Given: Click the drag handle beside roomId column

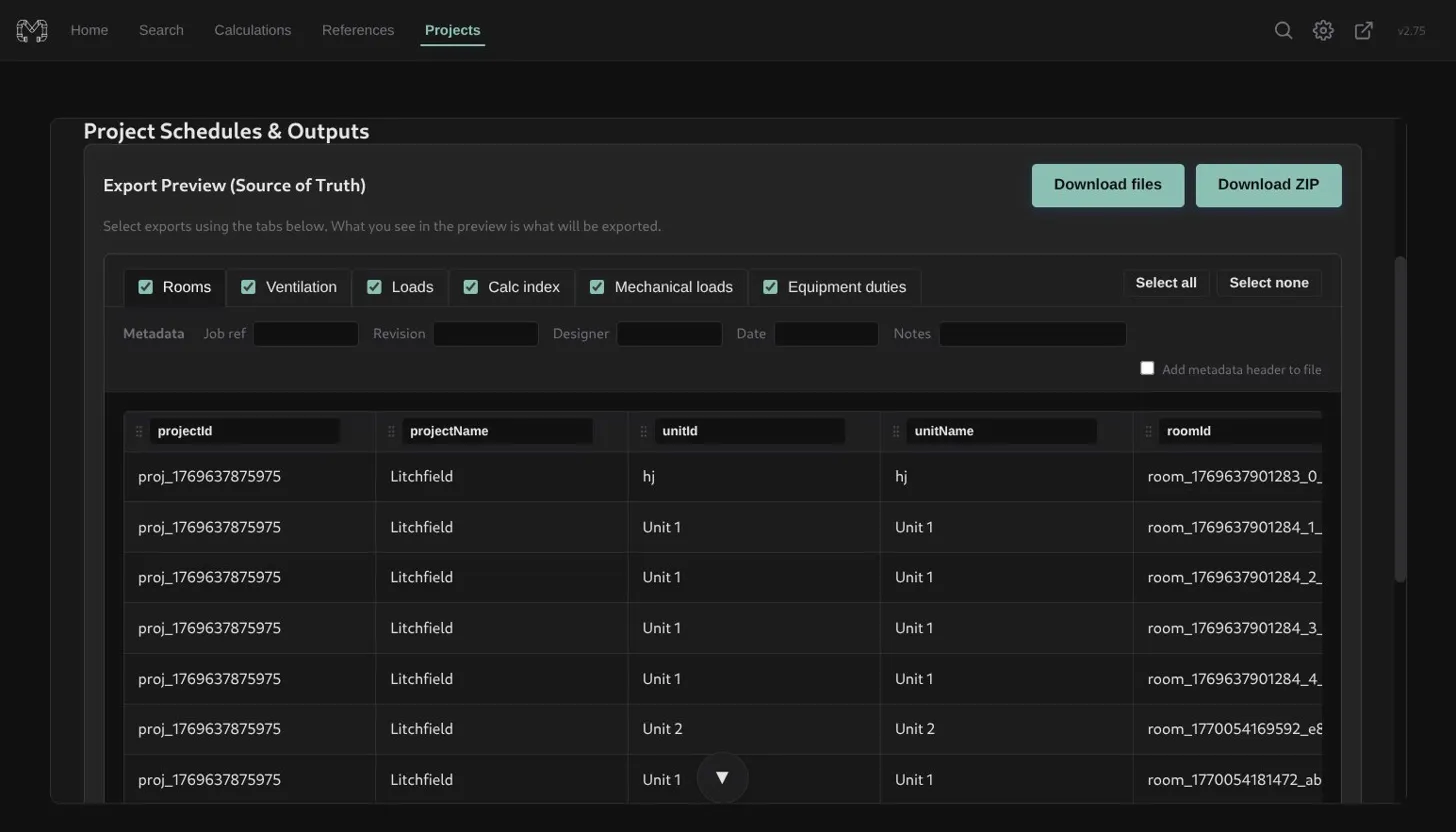Looking at the screenshot, I should 1147,431.
